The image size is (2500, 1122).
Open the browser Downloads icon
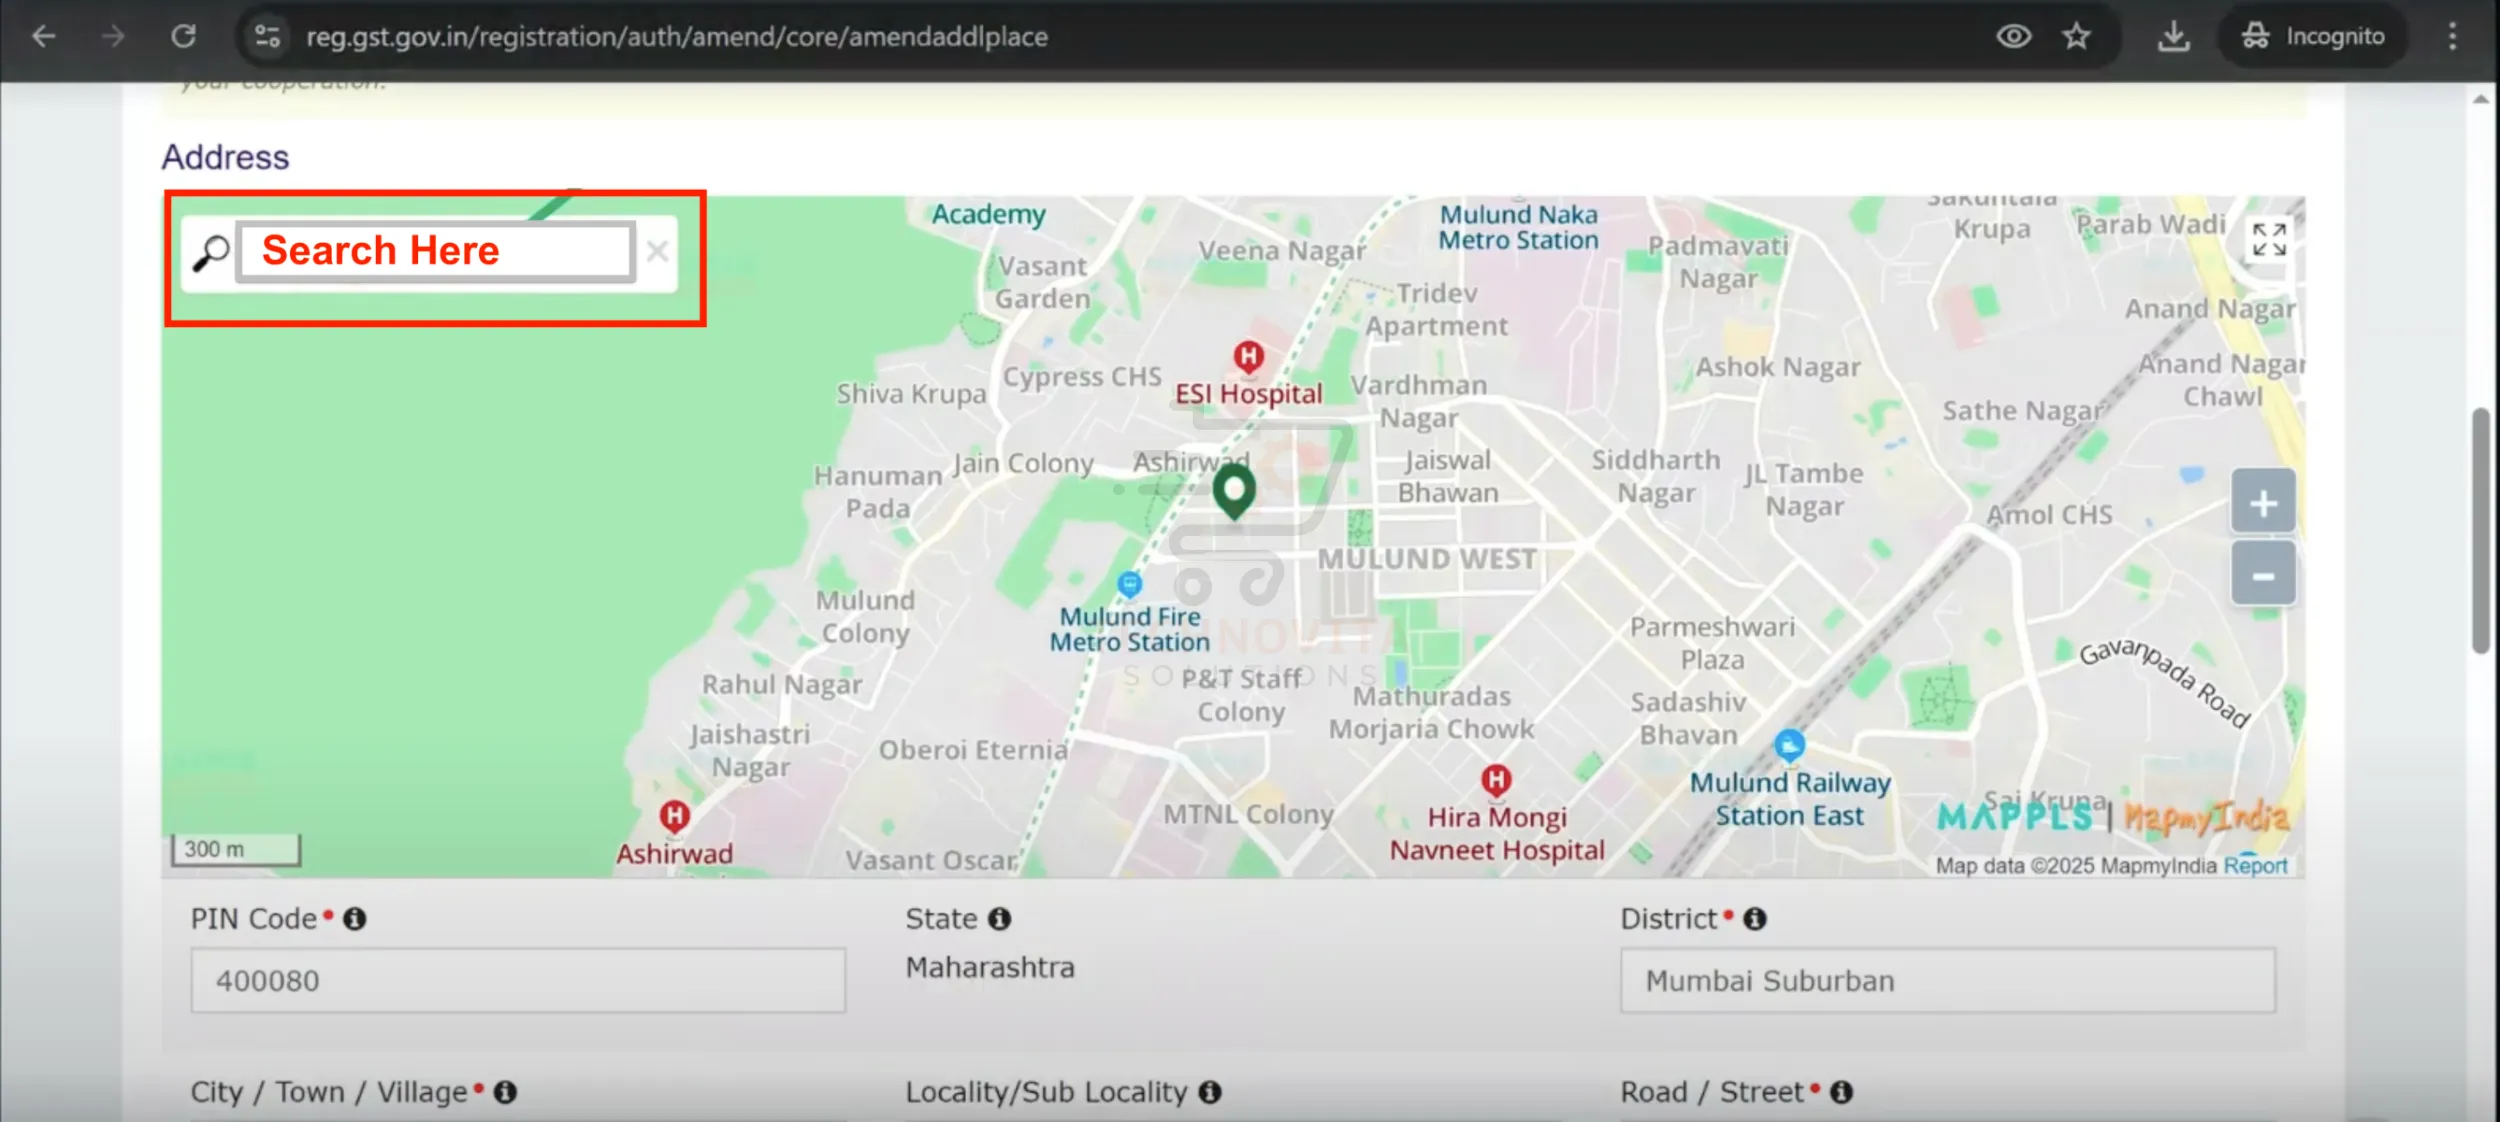2174,36
